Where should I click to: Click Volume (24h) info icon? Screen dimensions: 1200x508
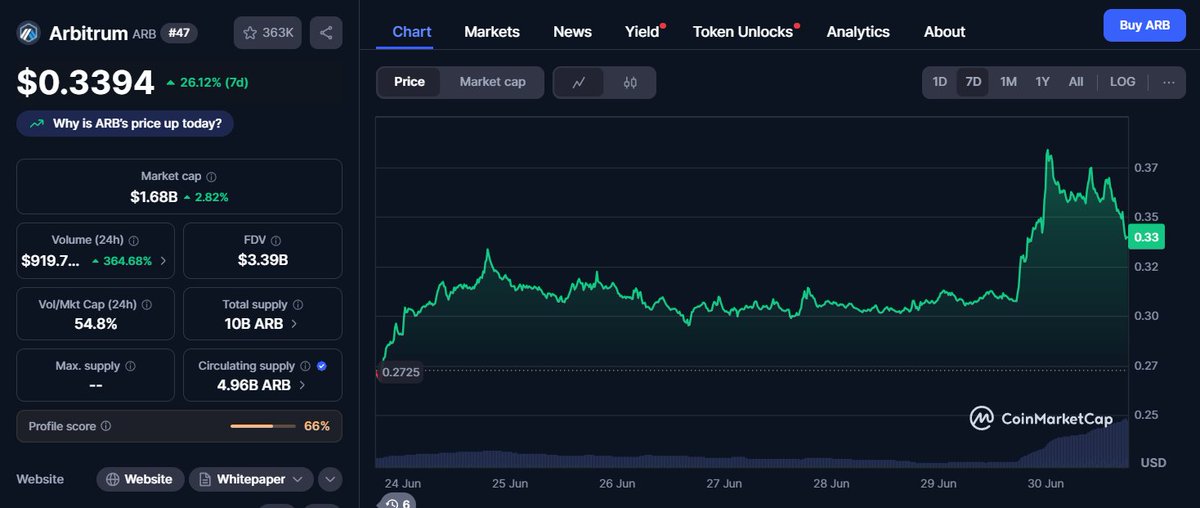134,241
